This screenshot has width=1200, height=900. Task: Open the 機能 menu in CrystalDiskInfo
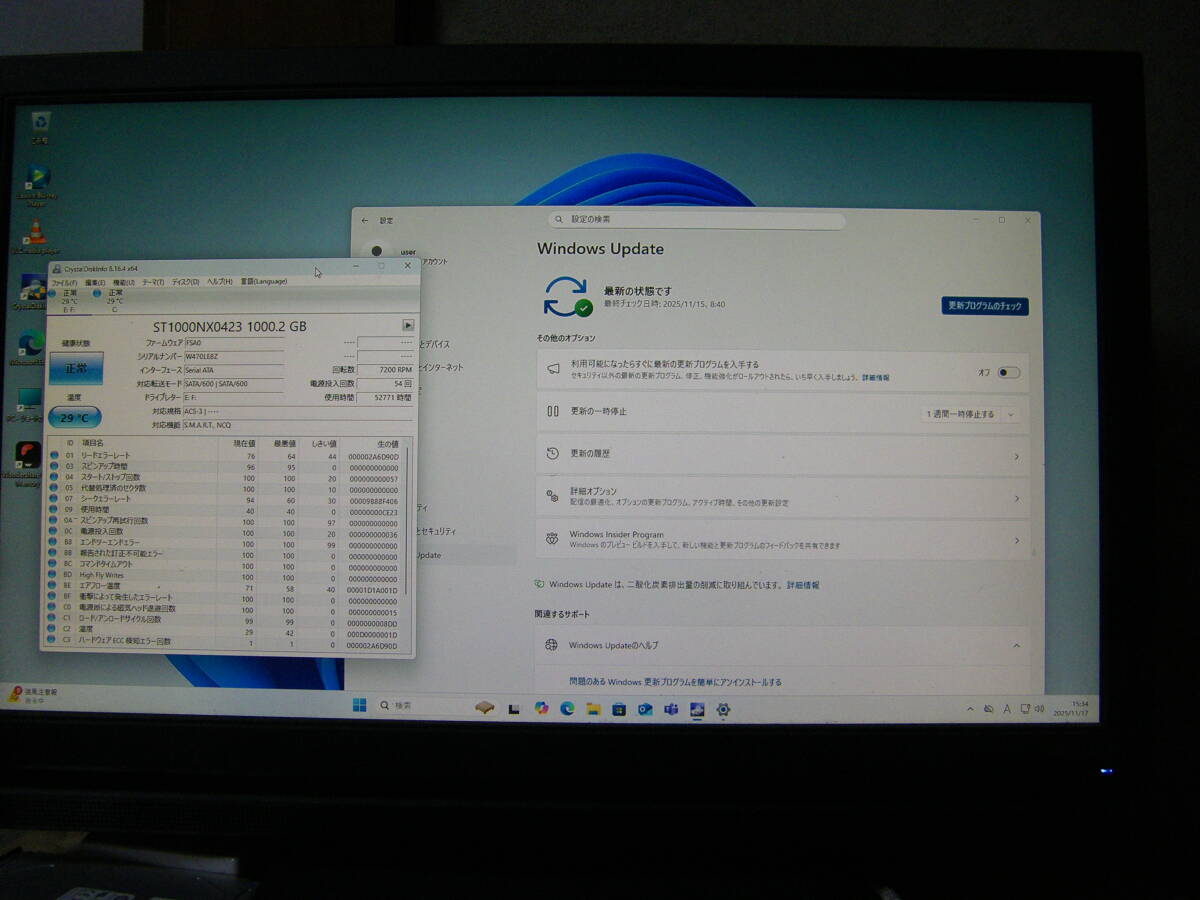[x=123, y=282]
